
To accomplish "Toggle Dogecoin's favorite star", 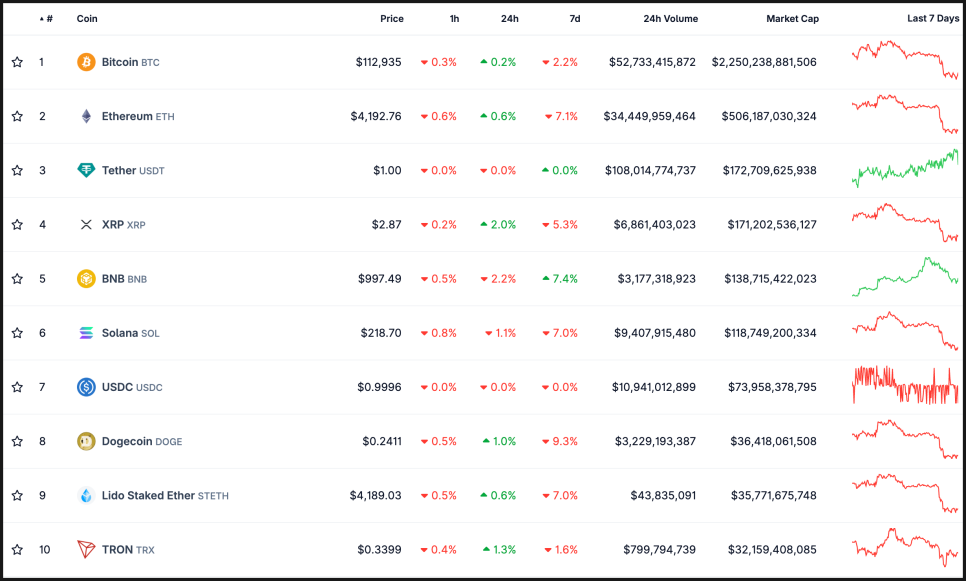I will point(17,441).
